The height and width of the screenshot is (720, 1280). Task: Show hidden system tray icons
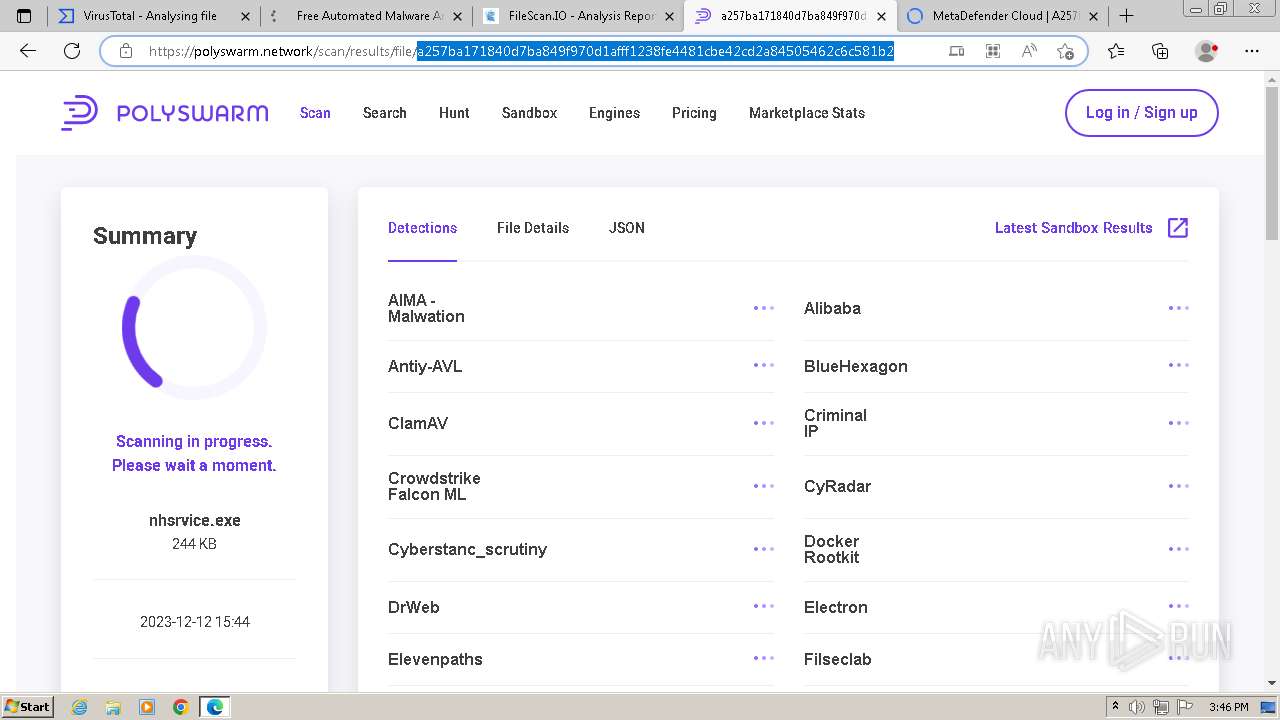[1115, 707]
